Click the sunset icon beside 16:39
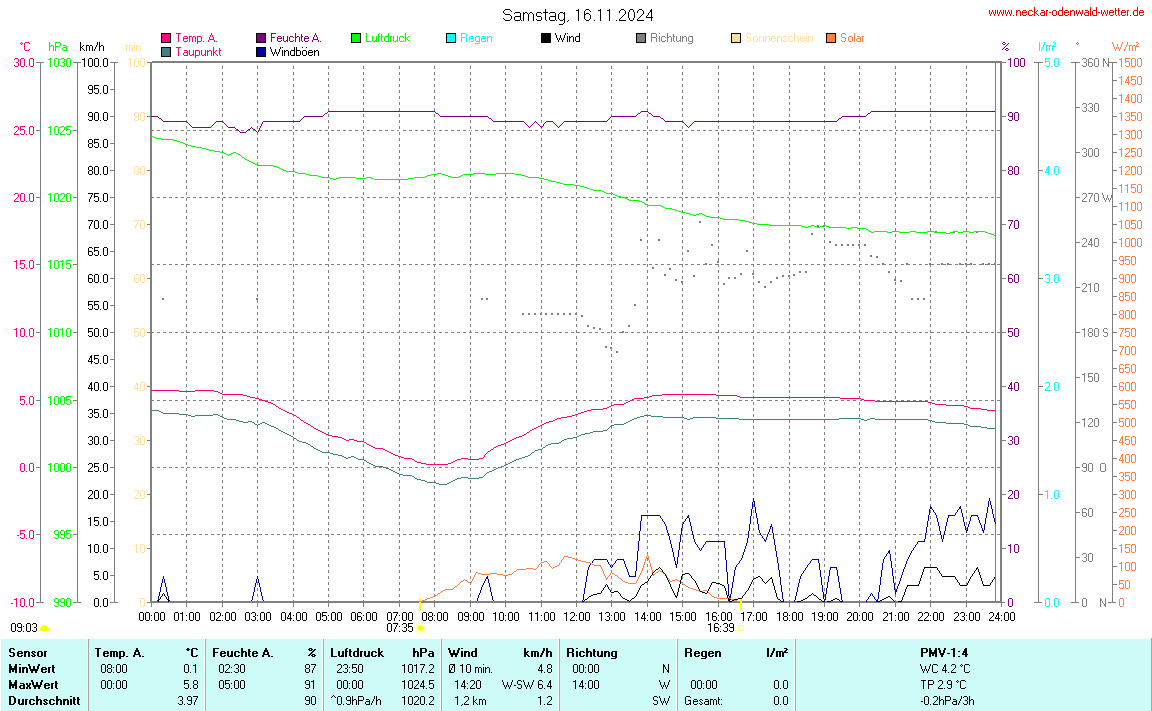The image size is (1152, 711). pyautogui.click(x=741, y=628)
